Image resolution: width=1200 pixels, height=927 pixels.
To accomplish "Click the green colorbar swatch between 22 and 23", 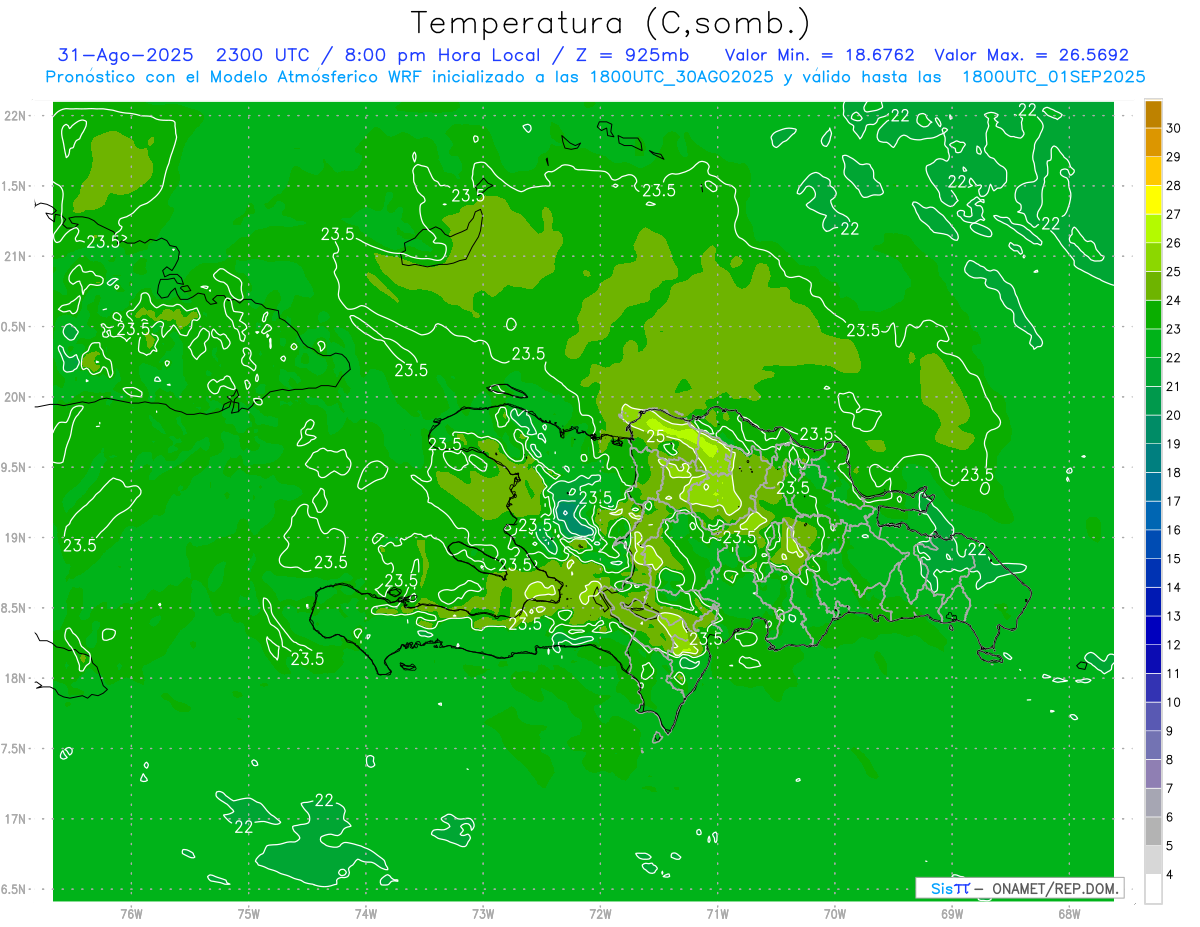I will pos(1153,344).
